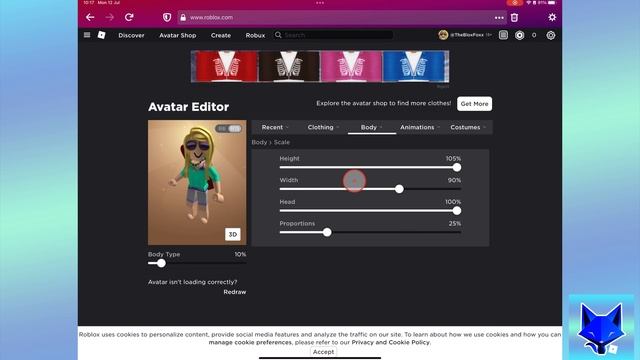The image size is (640, 360).
Task: Click the avatar preview image
Action: click(197, 182)
